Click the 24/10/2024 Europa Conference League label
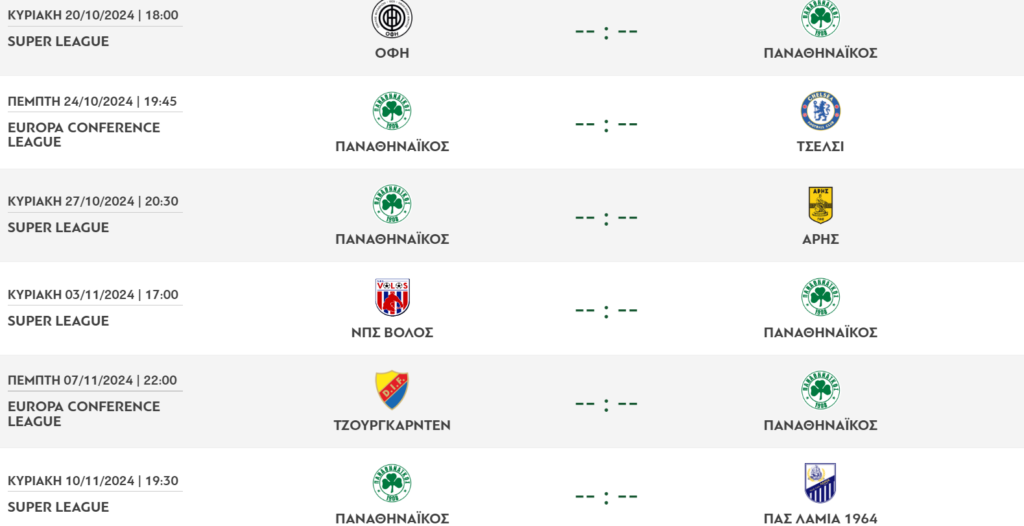Image resolution: width=1024 pixels, height=526 pixels. pyautogui.click(x=83, y=134)
